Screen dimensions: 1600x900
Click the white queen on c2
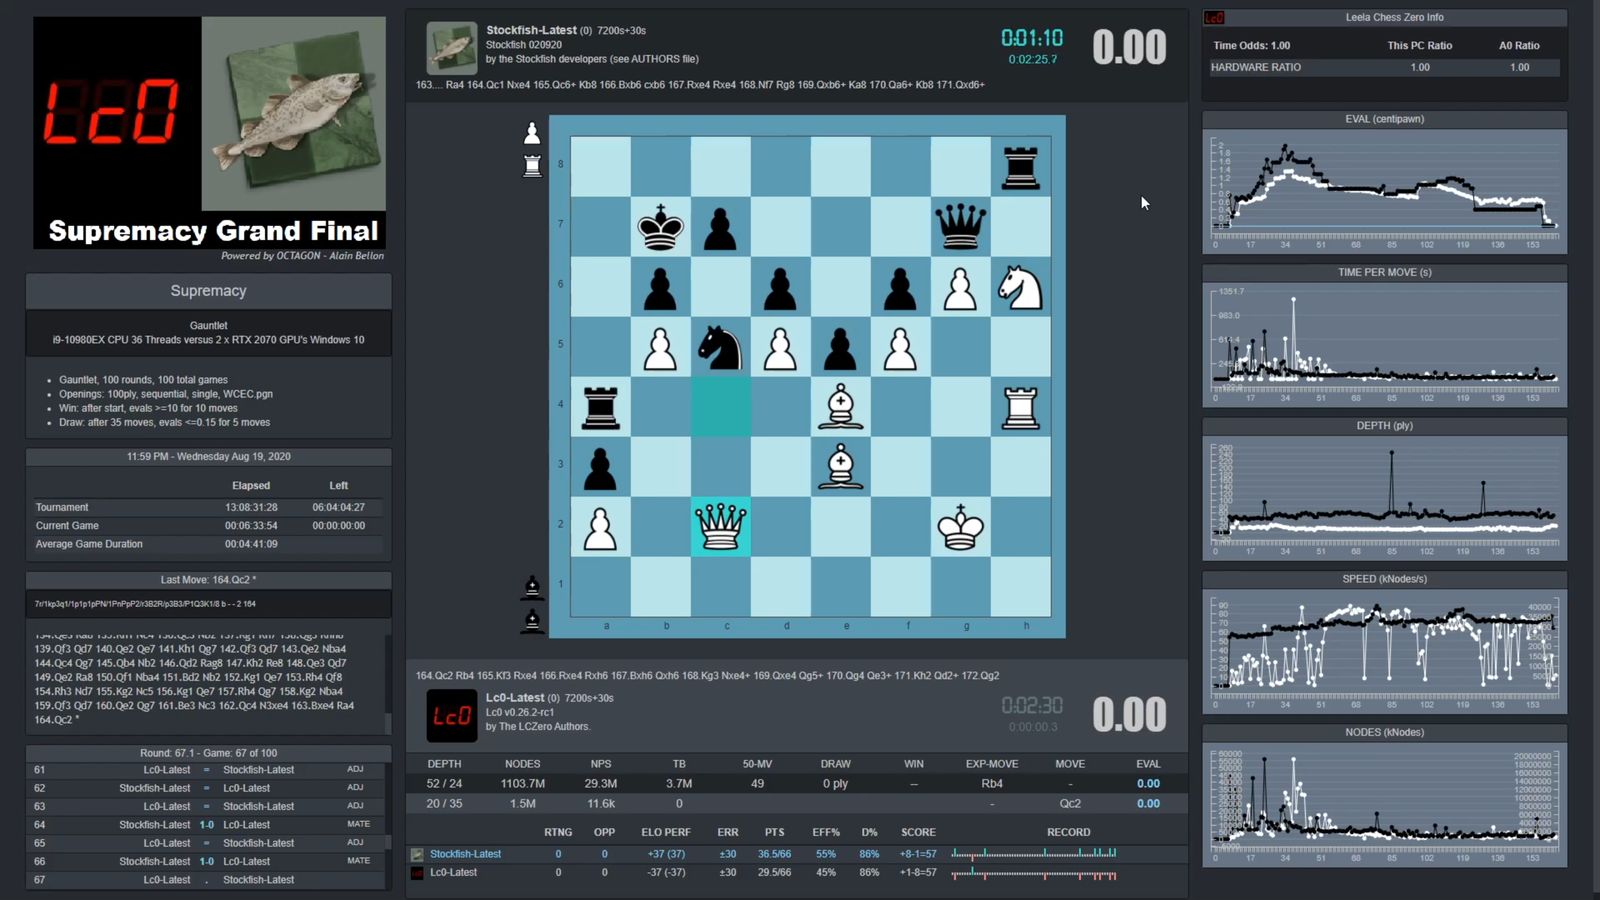point(720,527)
